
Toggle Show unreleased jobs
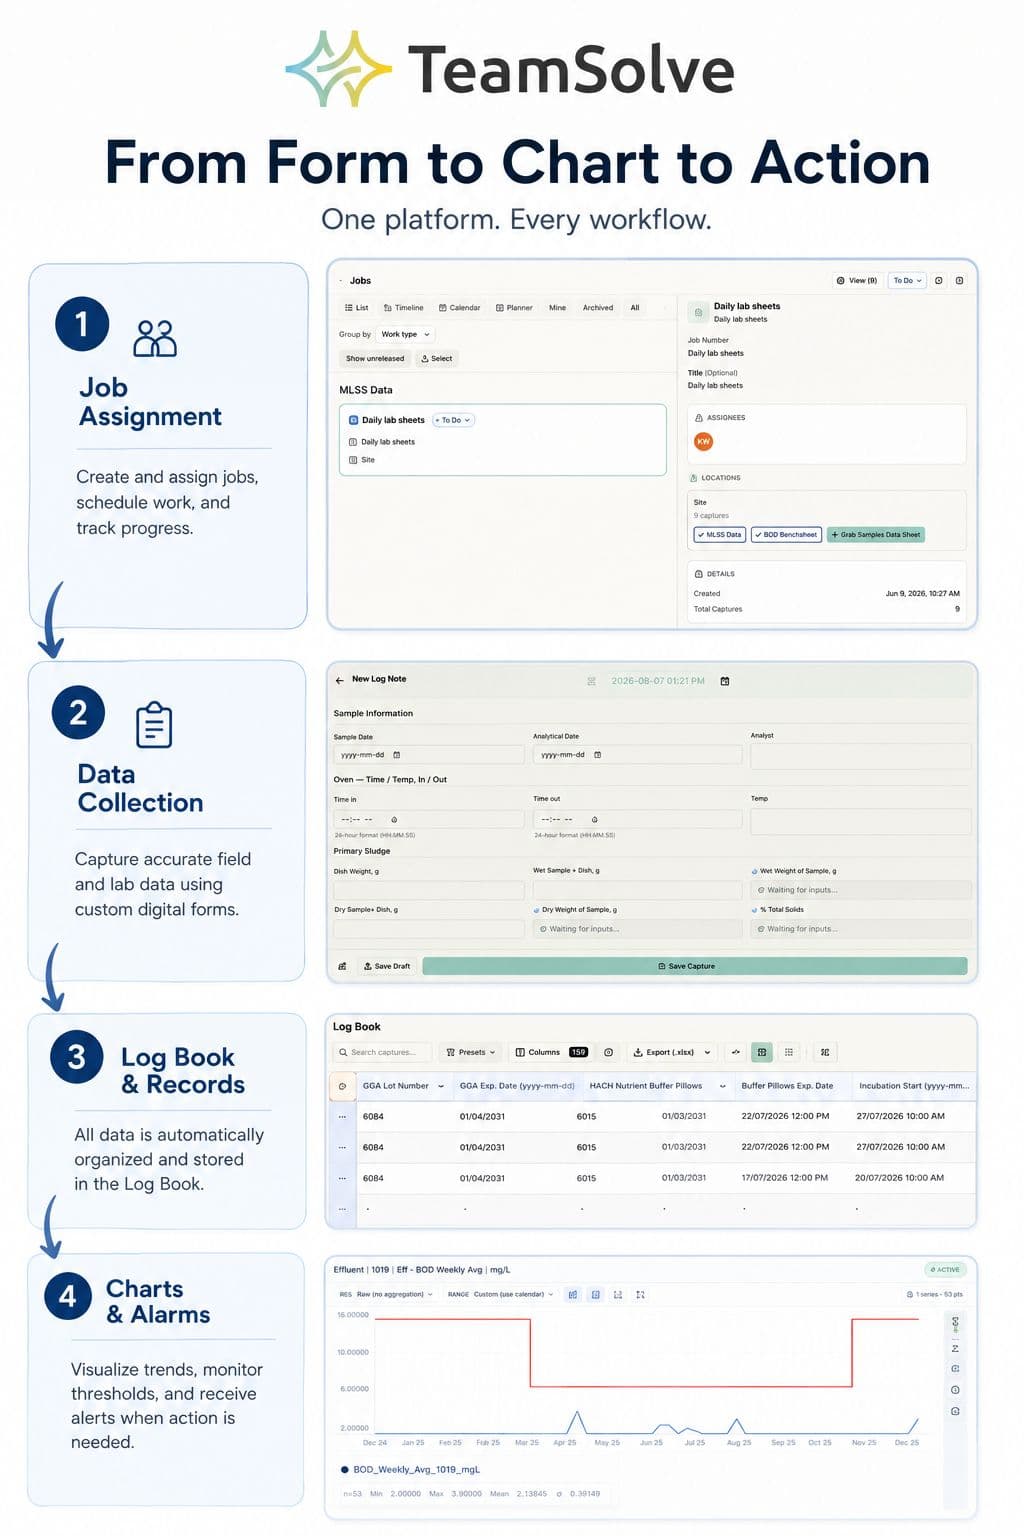[x=375, y=359]
